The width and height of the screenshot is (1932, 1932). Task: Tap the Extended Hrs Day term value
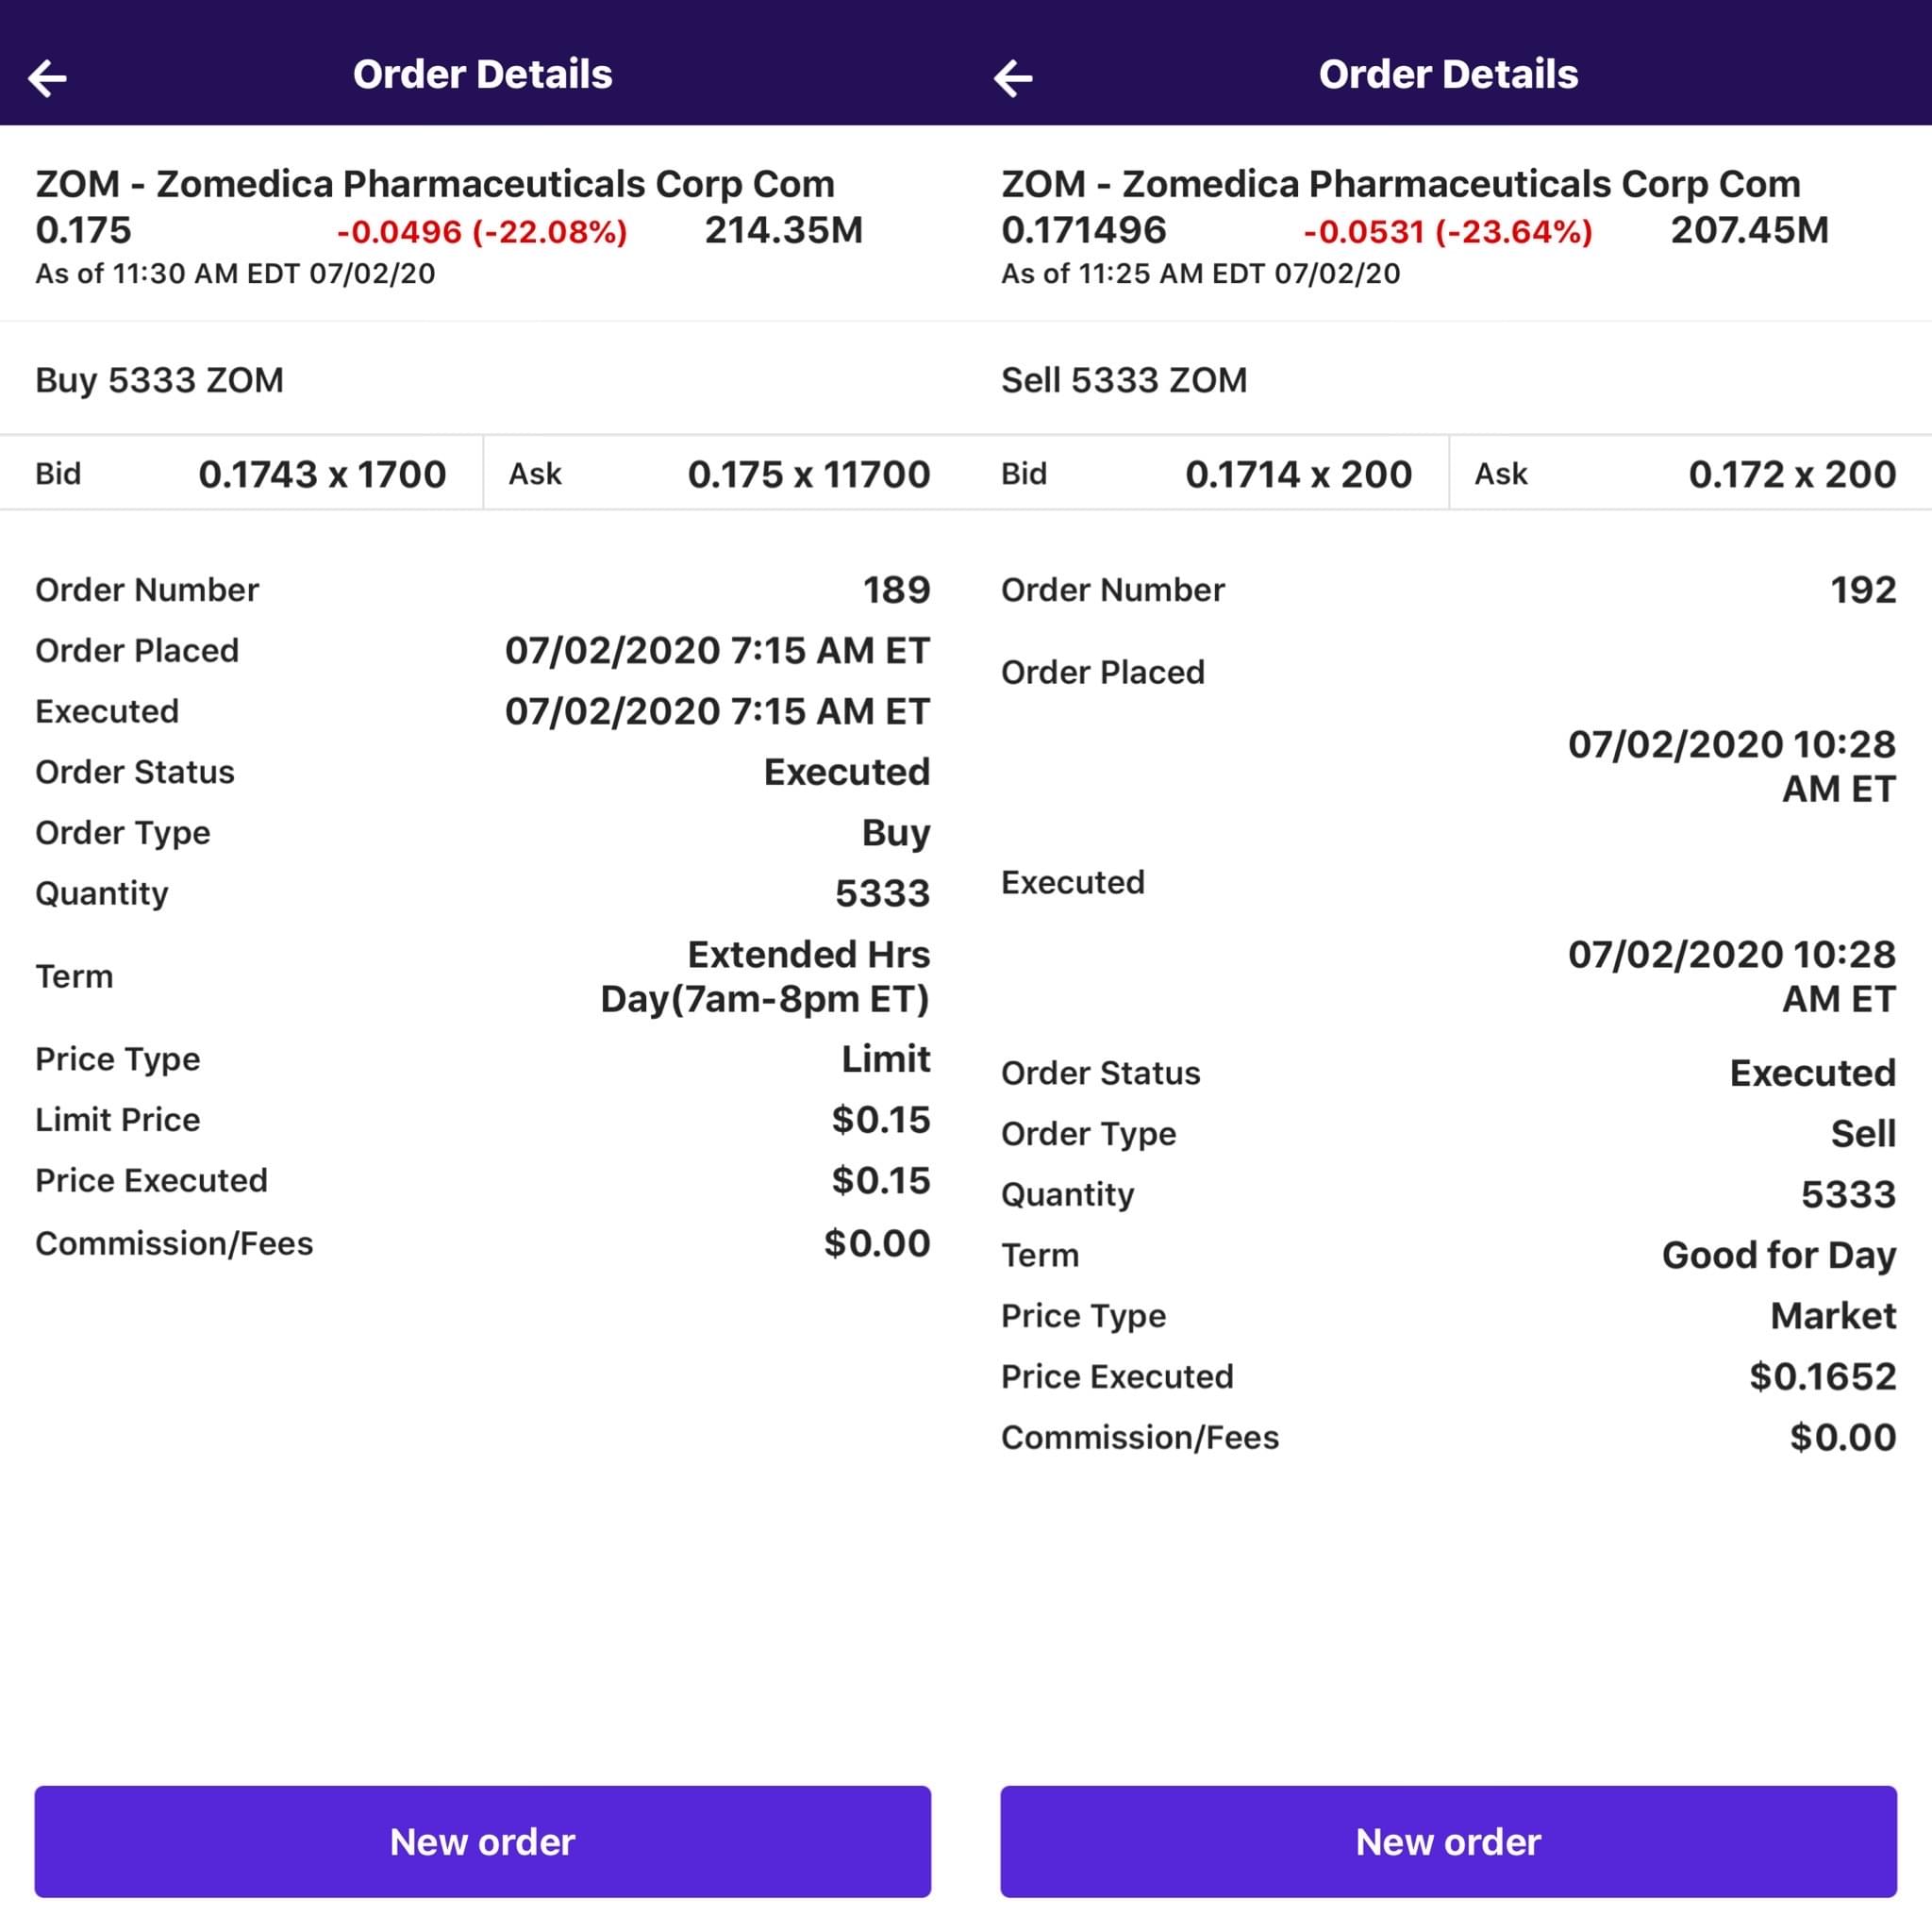(765, 976)
